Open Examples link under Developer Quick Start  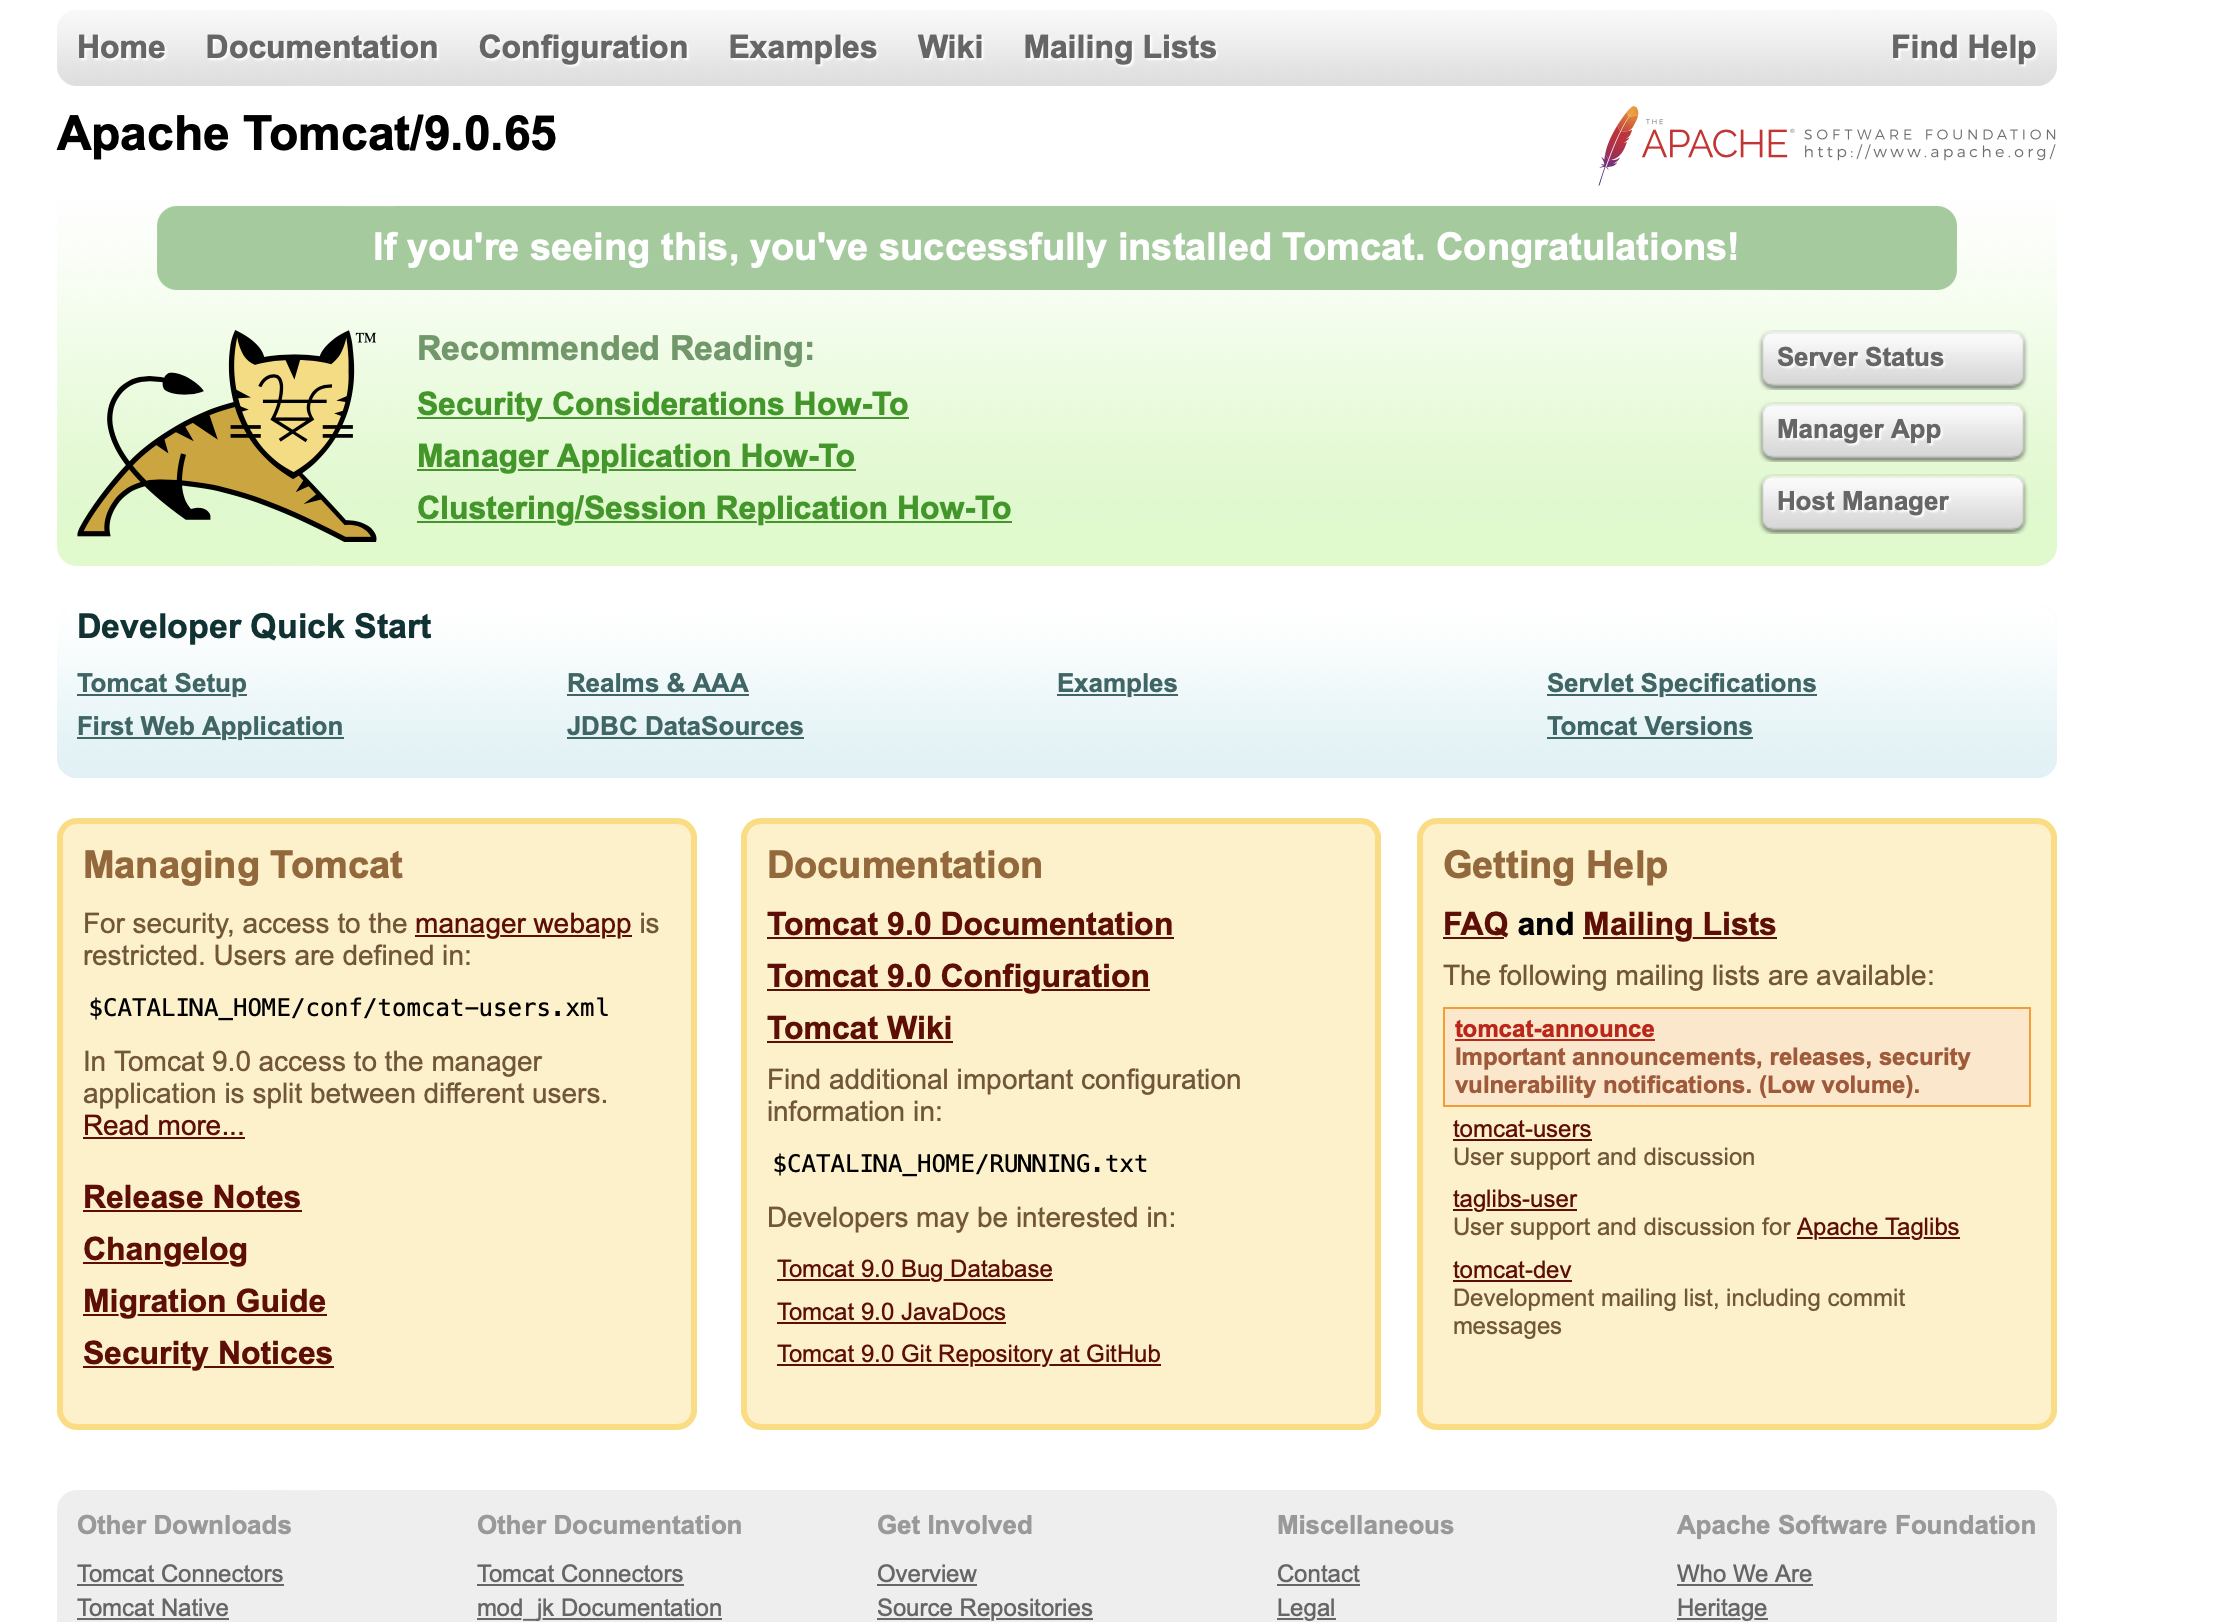[1117, 683]
